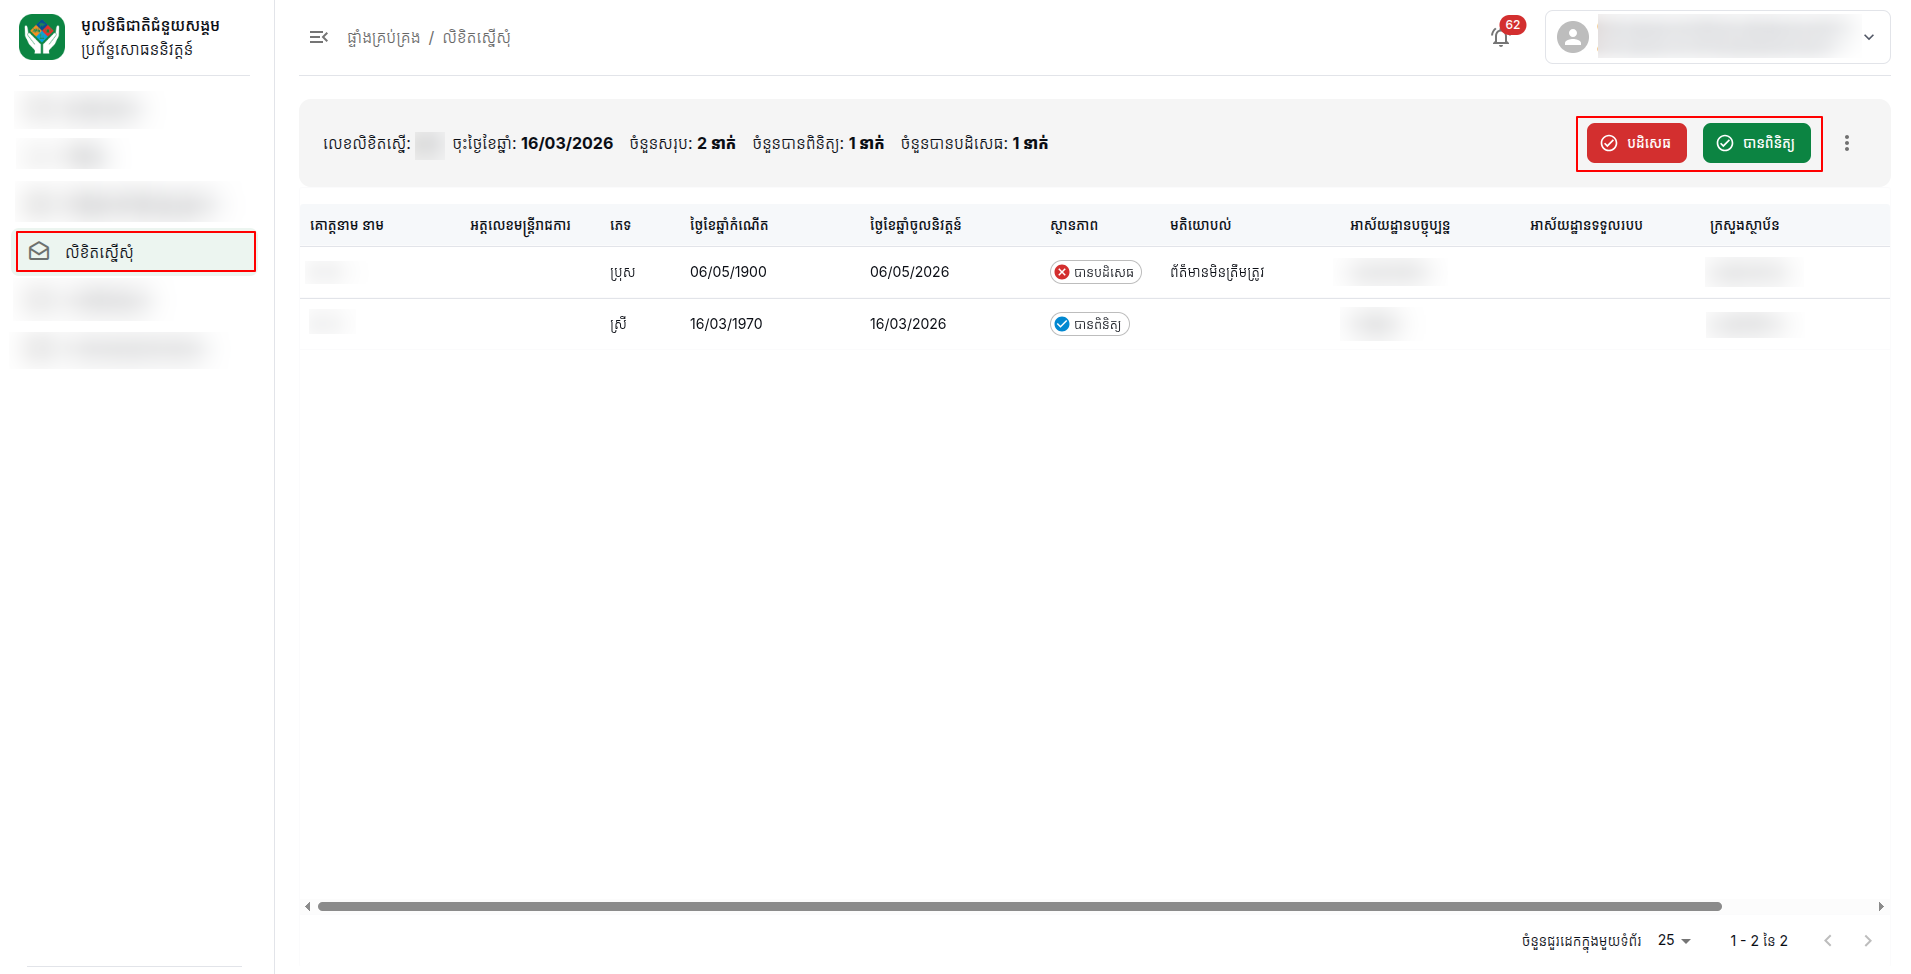1911x974 pixels.
Task: Click the ភេទ column header
Action: point(620,225)
